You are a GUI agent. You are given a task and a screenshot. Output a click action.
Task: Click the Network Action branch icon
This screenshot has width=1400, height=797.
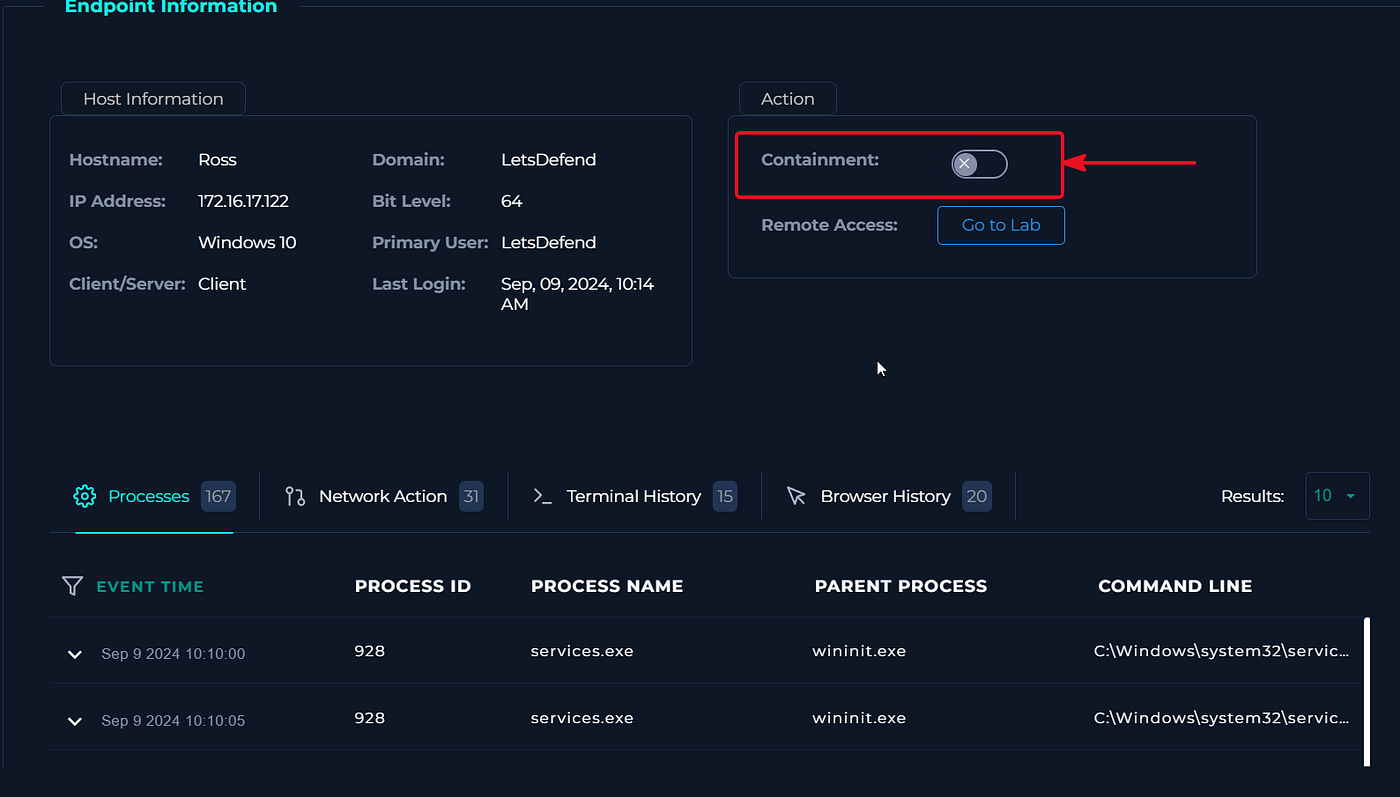pyautogui.click(x=295, y=496)
